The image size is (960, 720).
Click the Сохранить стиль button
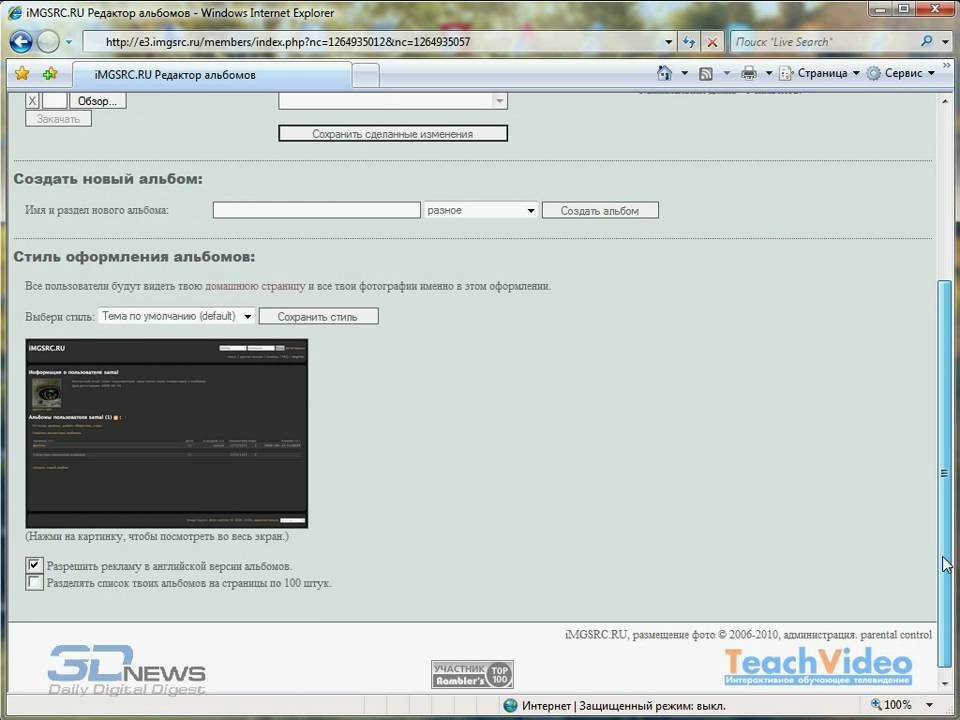point(318,316)
